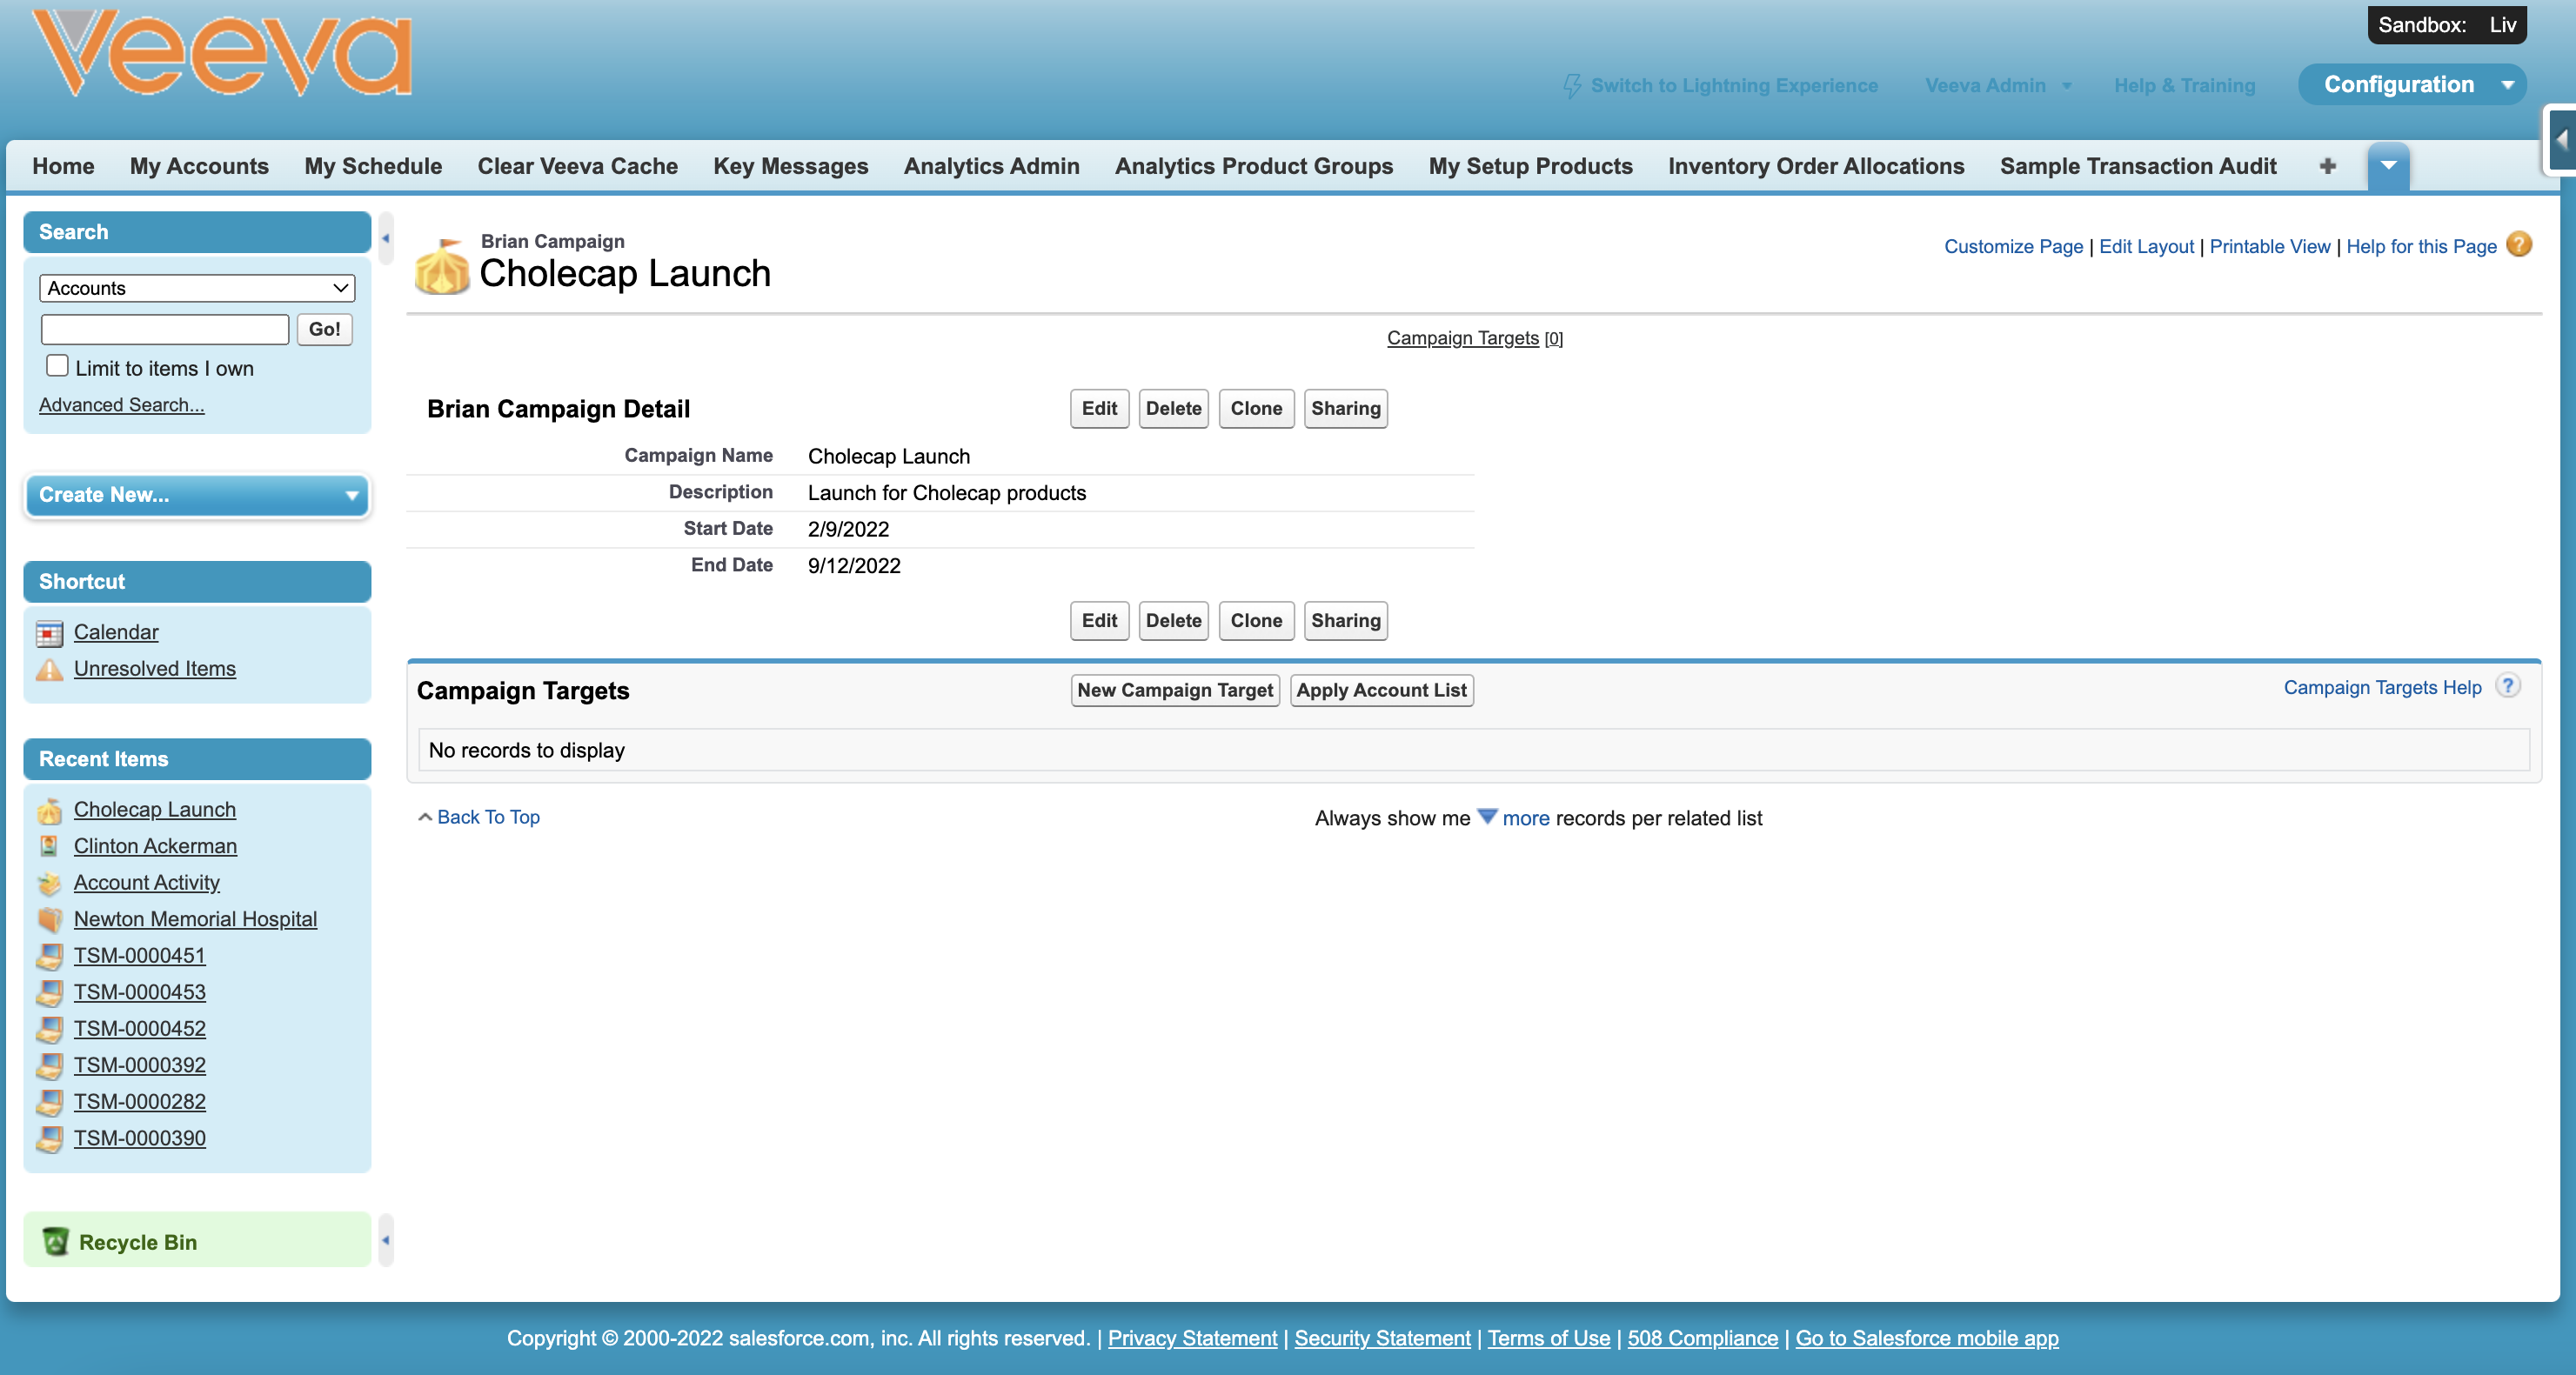2576x1375 pixels.
Task: Open the Key Messages tab
Action: point(790,166)
